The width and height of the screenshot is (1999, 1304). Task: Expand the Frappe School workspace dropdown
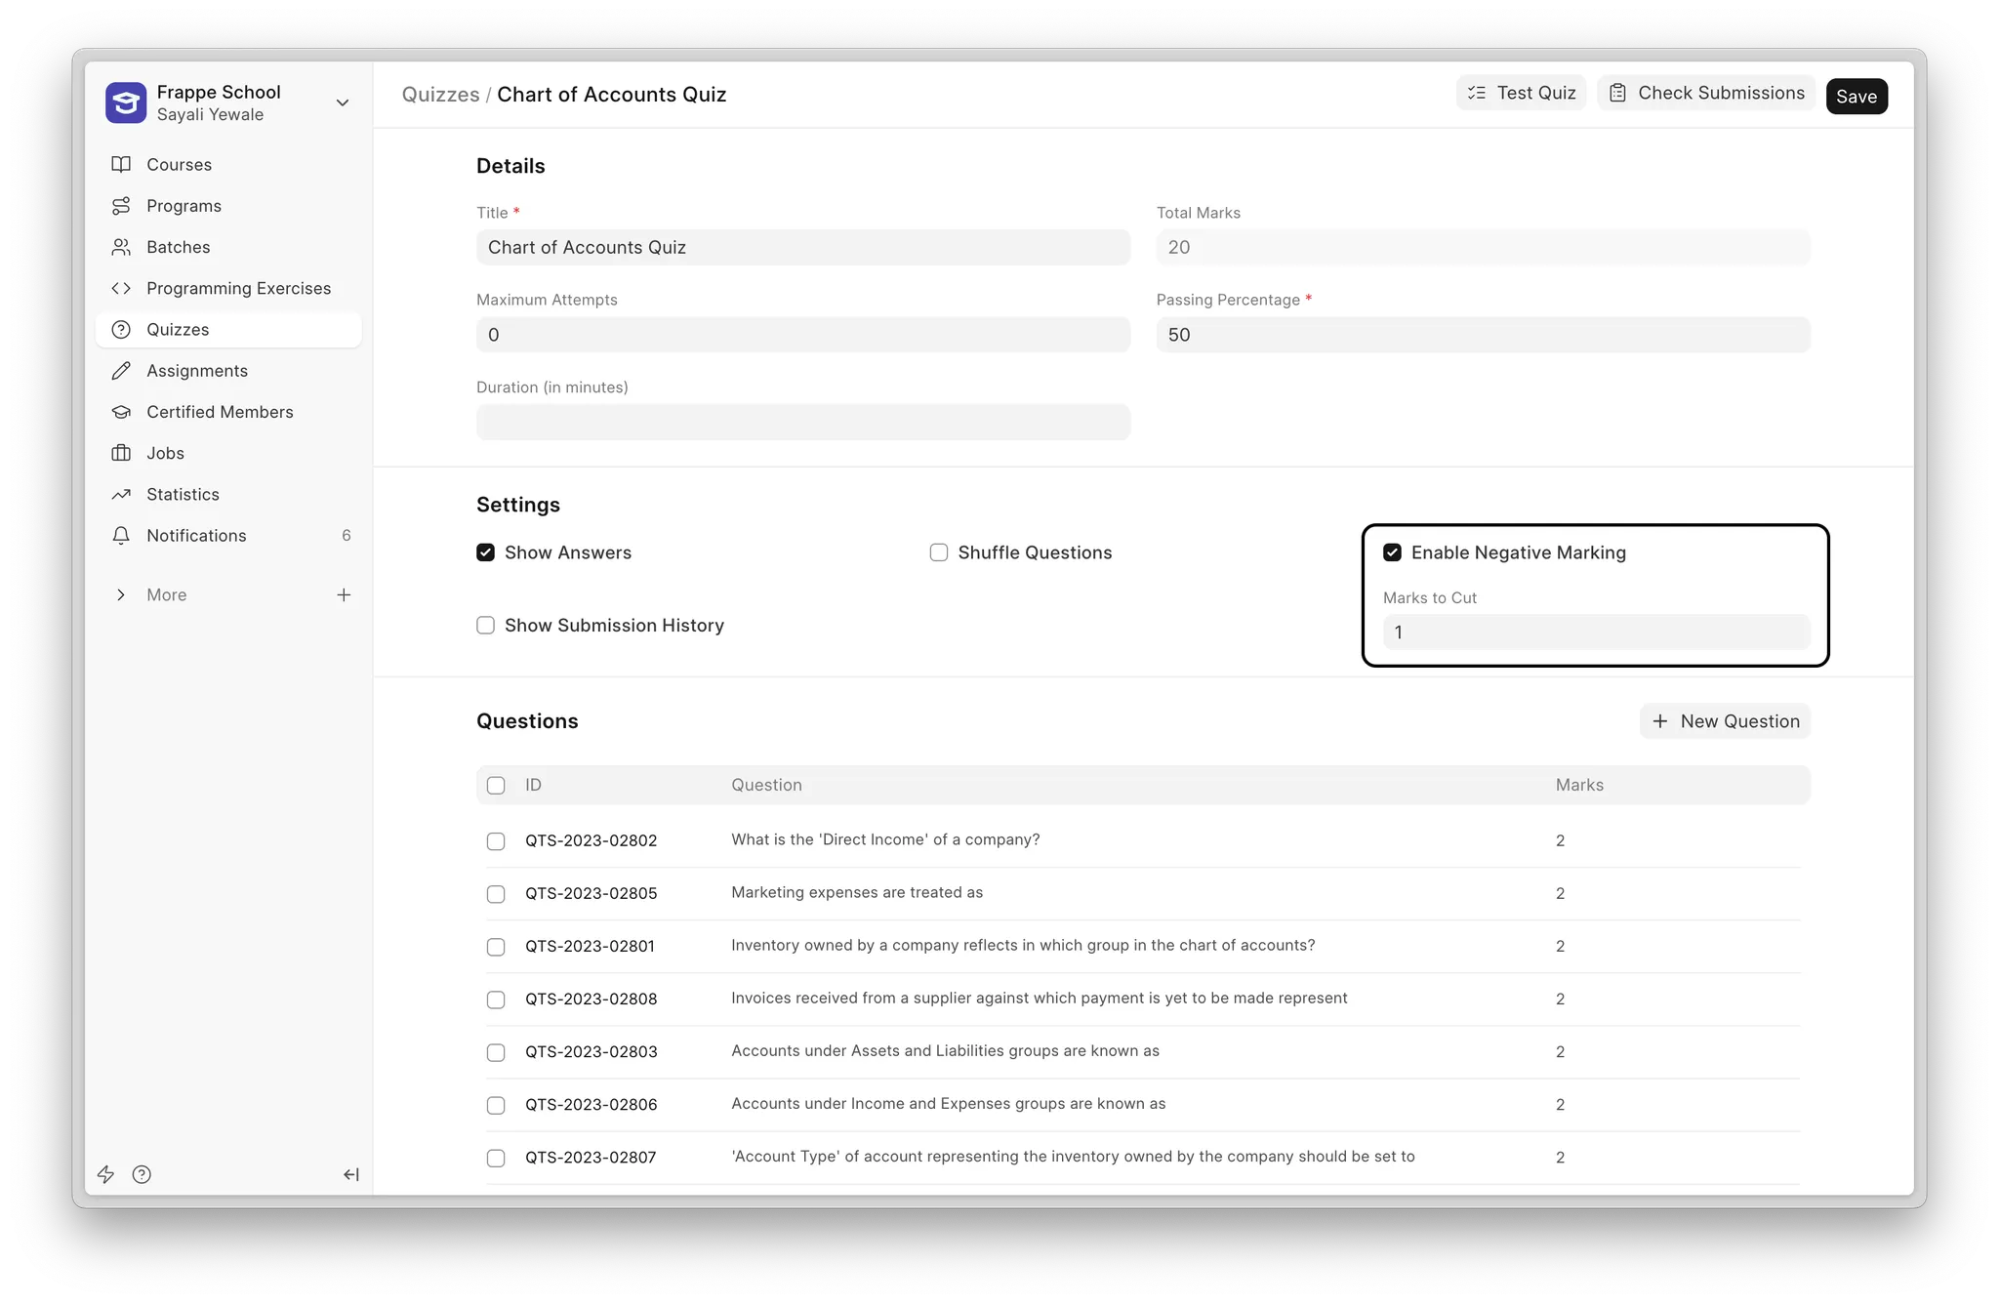[x=342, y=103]
